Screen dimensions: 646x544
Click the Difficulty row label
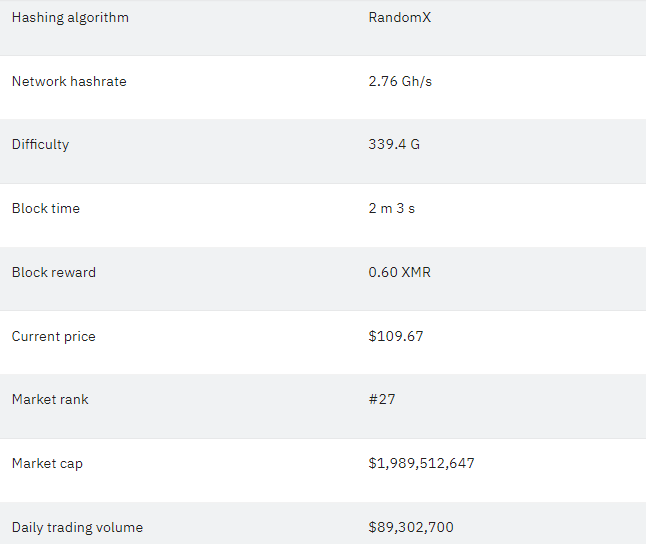pos(40,145)
